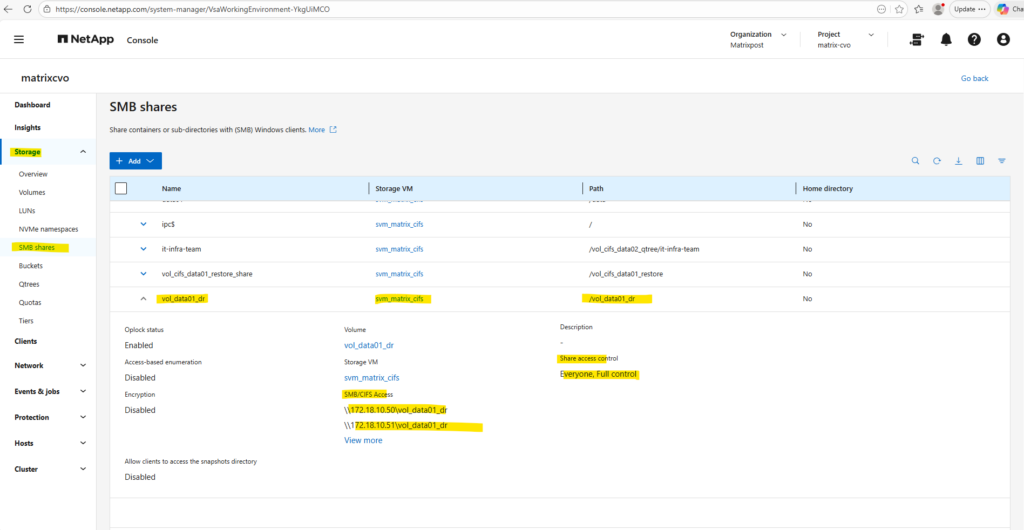Click the notifications bell icon
The image size is (1024, 530).
pos(946,39)
